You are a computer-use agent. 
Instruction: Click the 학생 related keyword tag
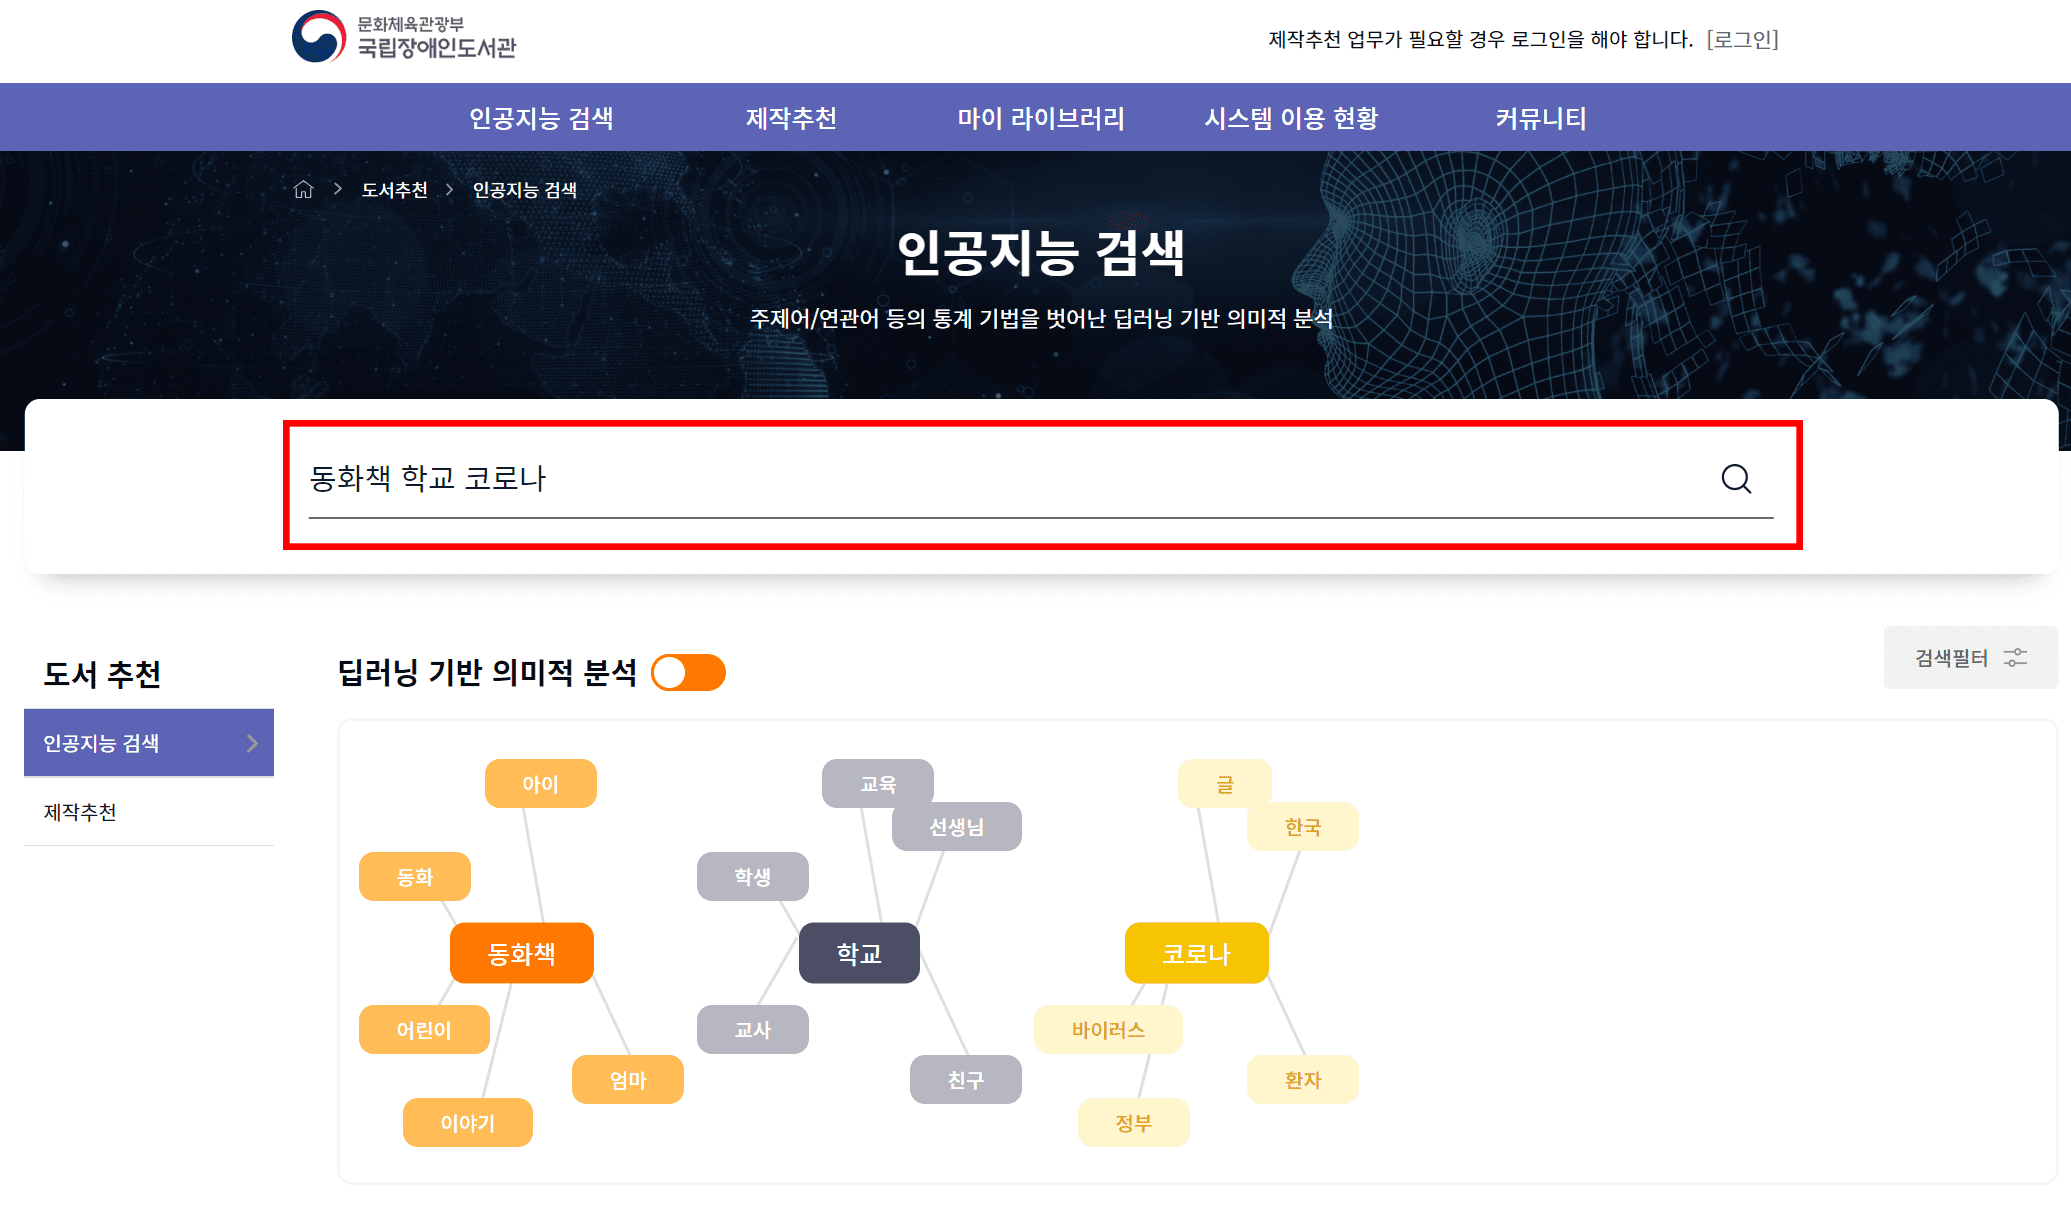753,876
